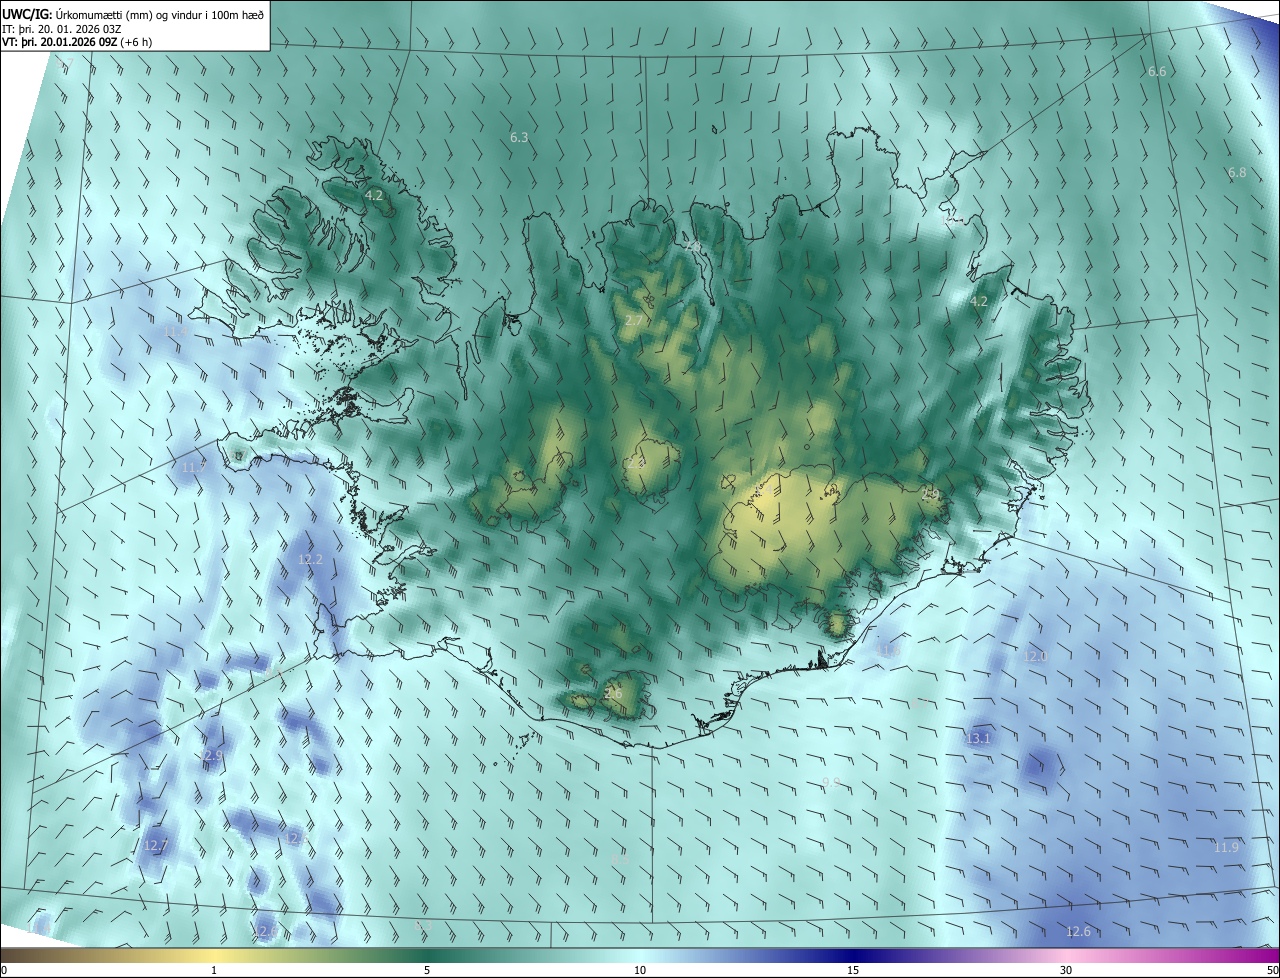Screen dimensions: 1280x978
Task: Click the 11.6 value off the southeast coast
Action: click(x=888, y=650)
